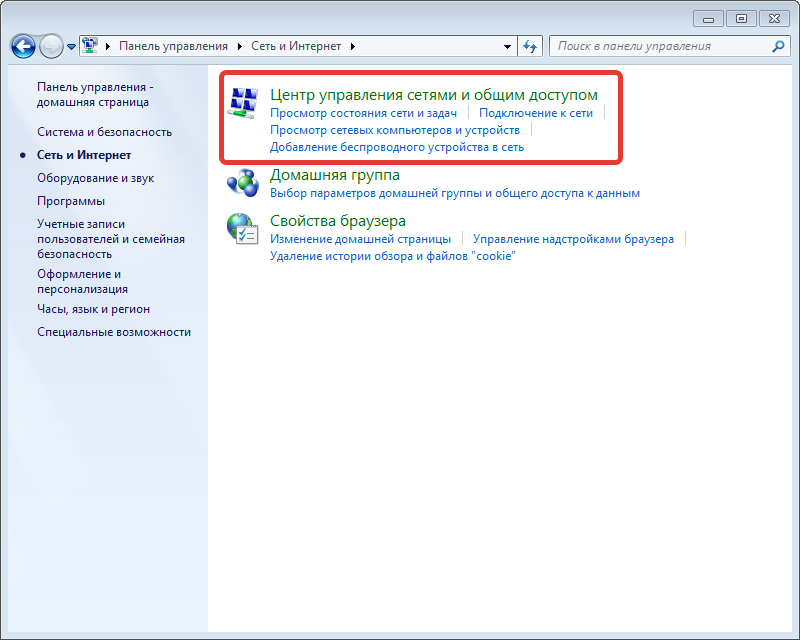Expand the address bar history dropdown
Image resolution: width=800 pixels, height=640 pixels.
(x=508, y=46)
